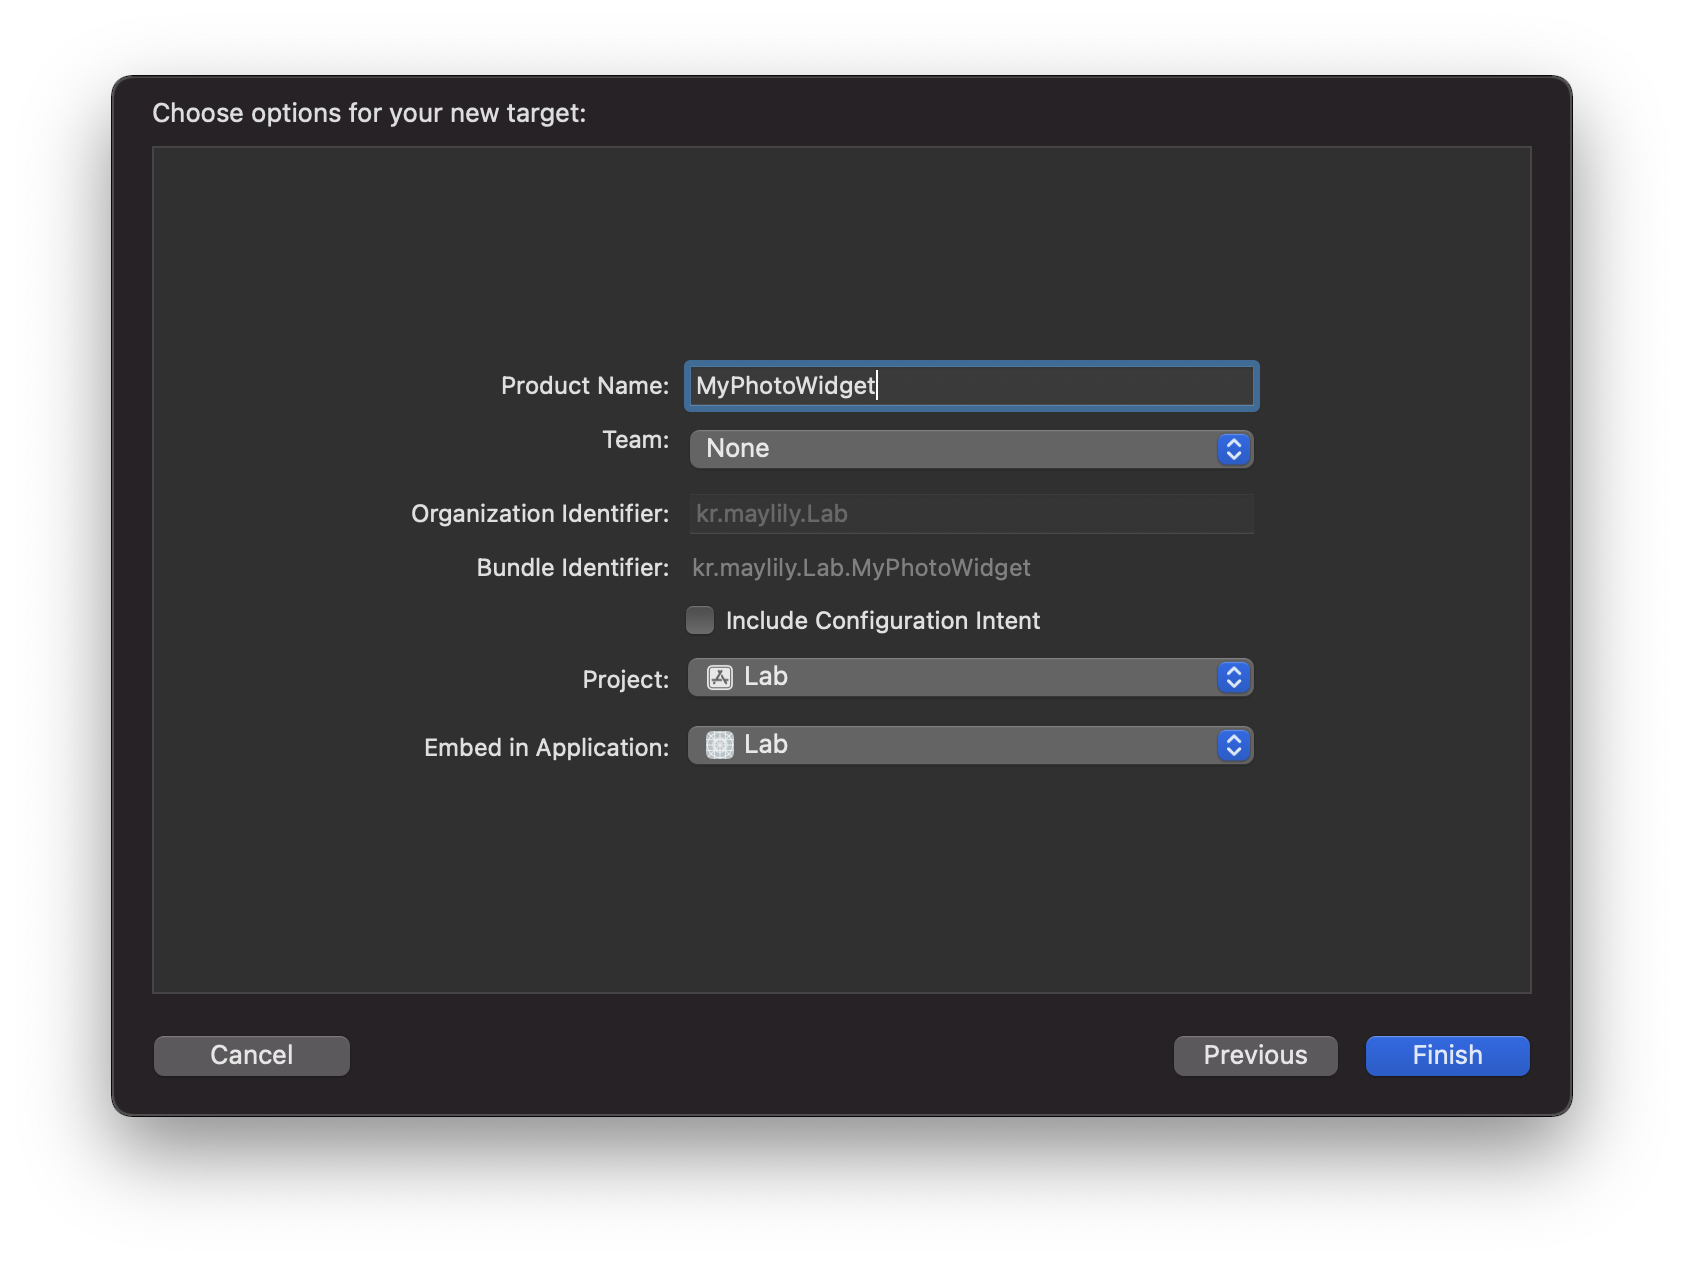This screenshot has width=1684, height=1264.
Task: Open the Team dropdown showing None
Action: [x=950, y=449]
